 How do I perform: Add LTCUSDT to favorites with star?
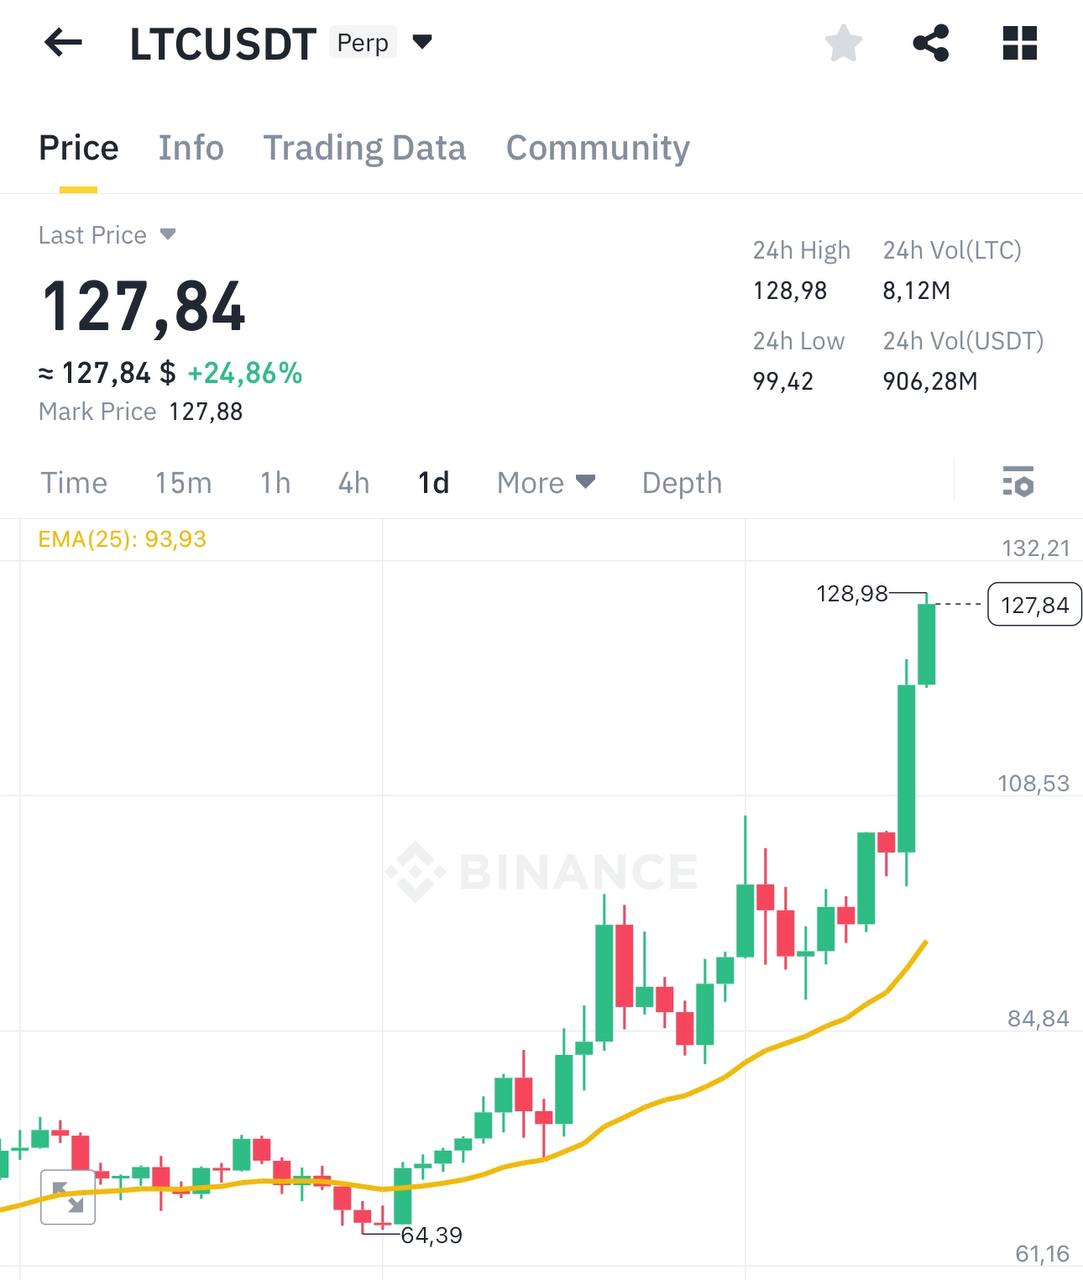(843, 43)
